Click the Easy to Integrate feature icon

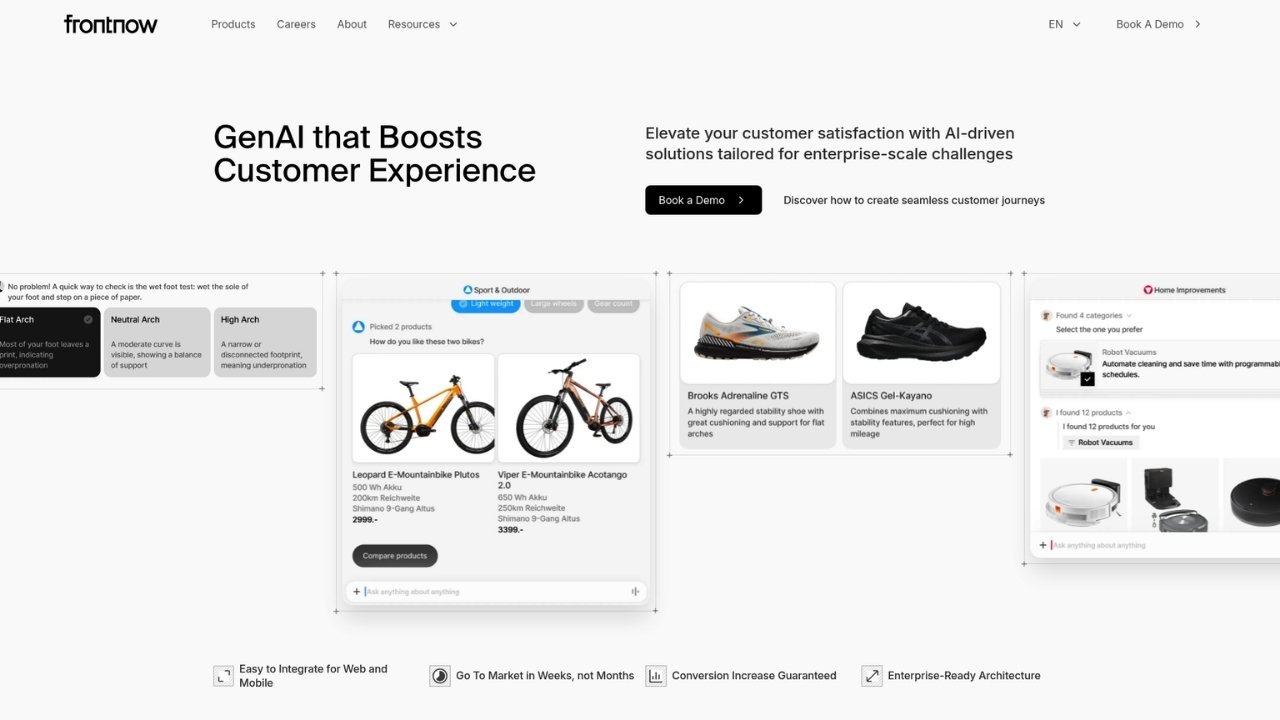tap(223, 676)
